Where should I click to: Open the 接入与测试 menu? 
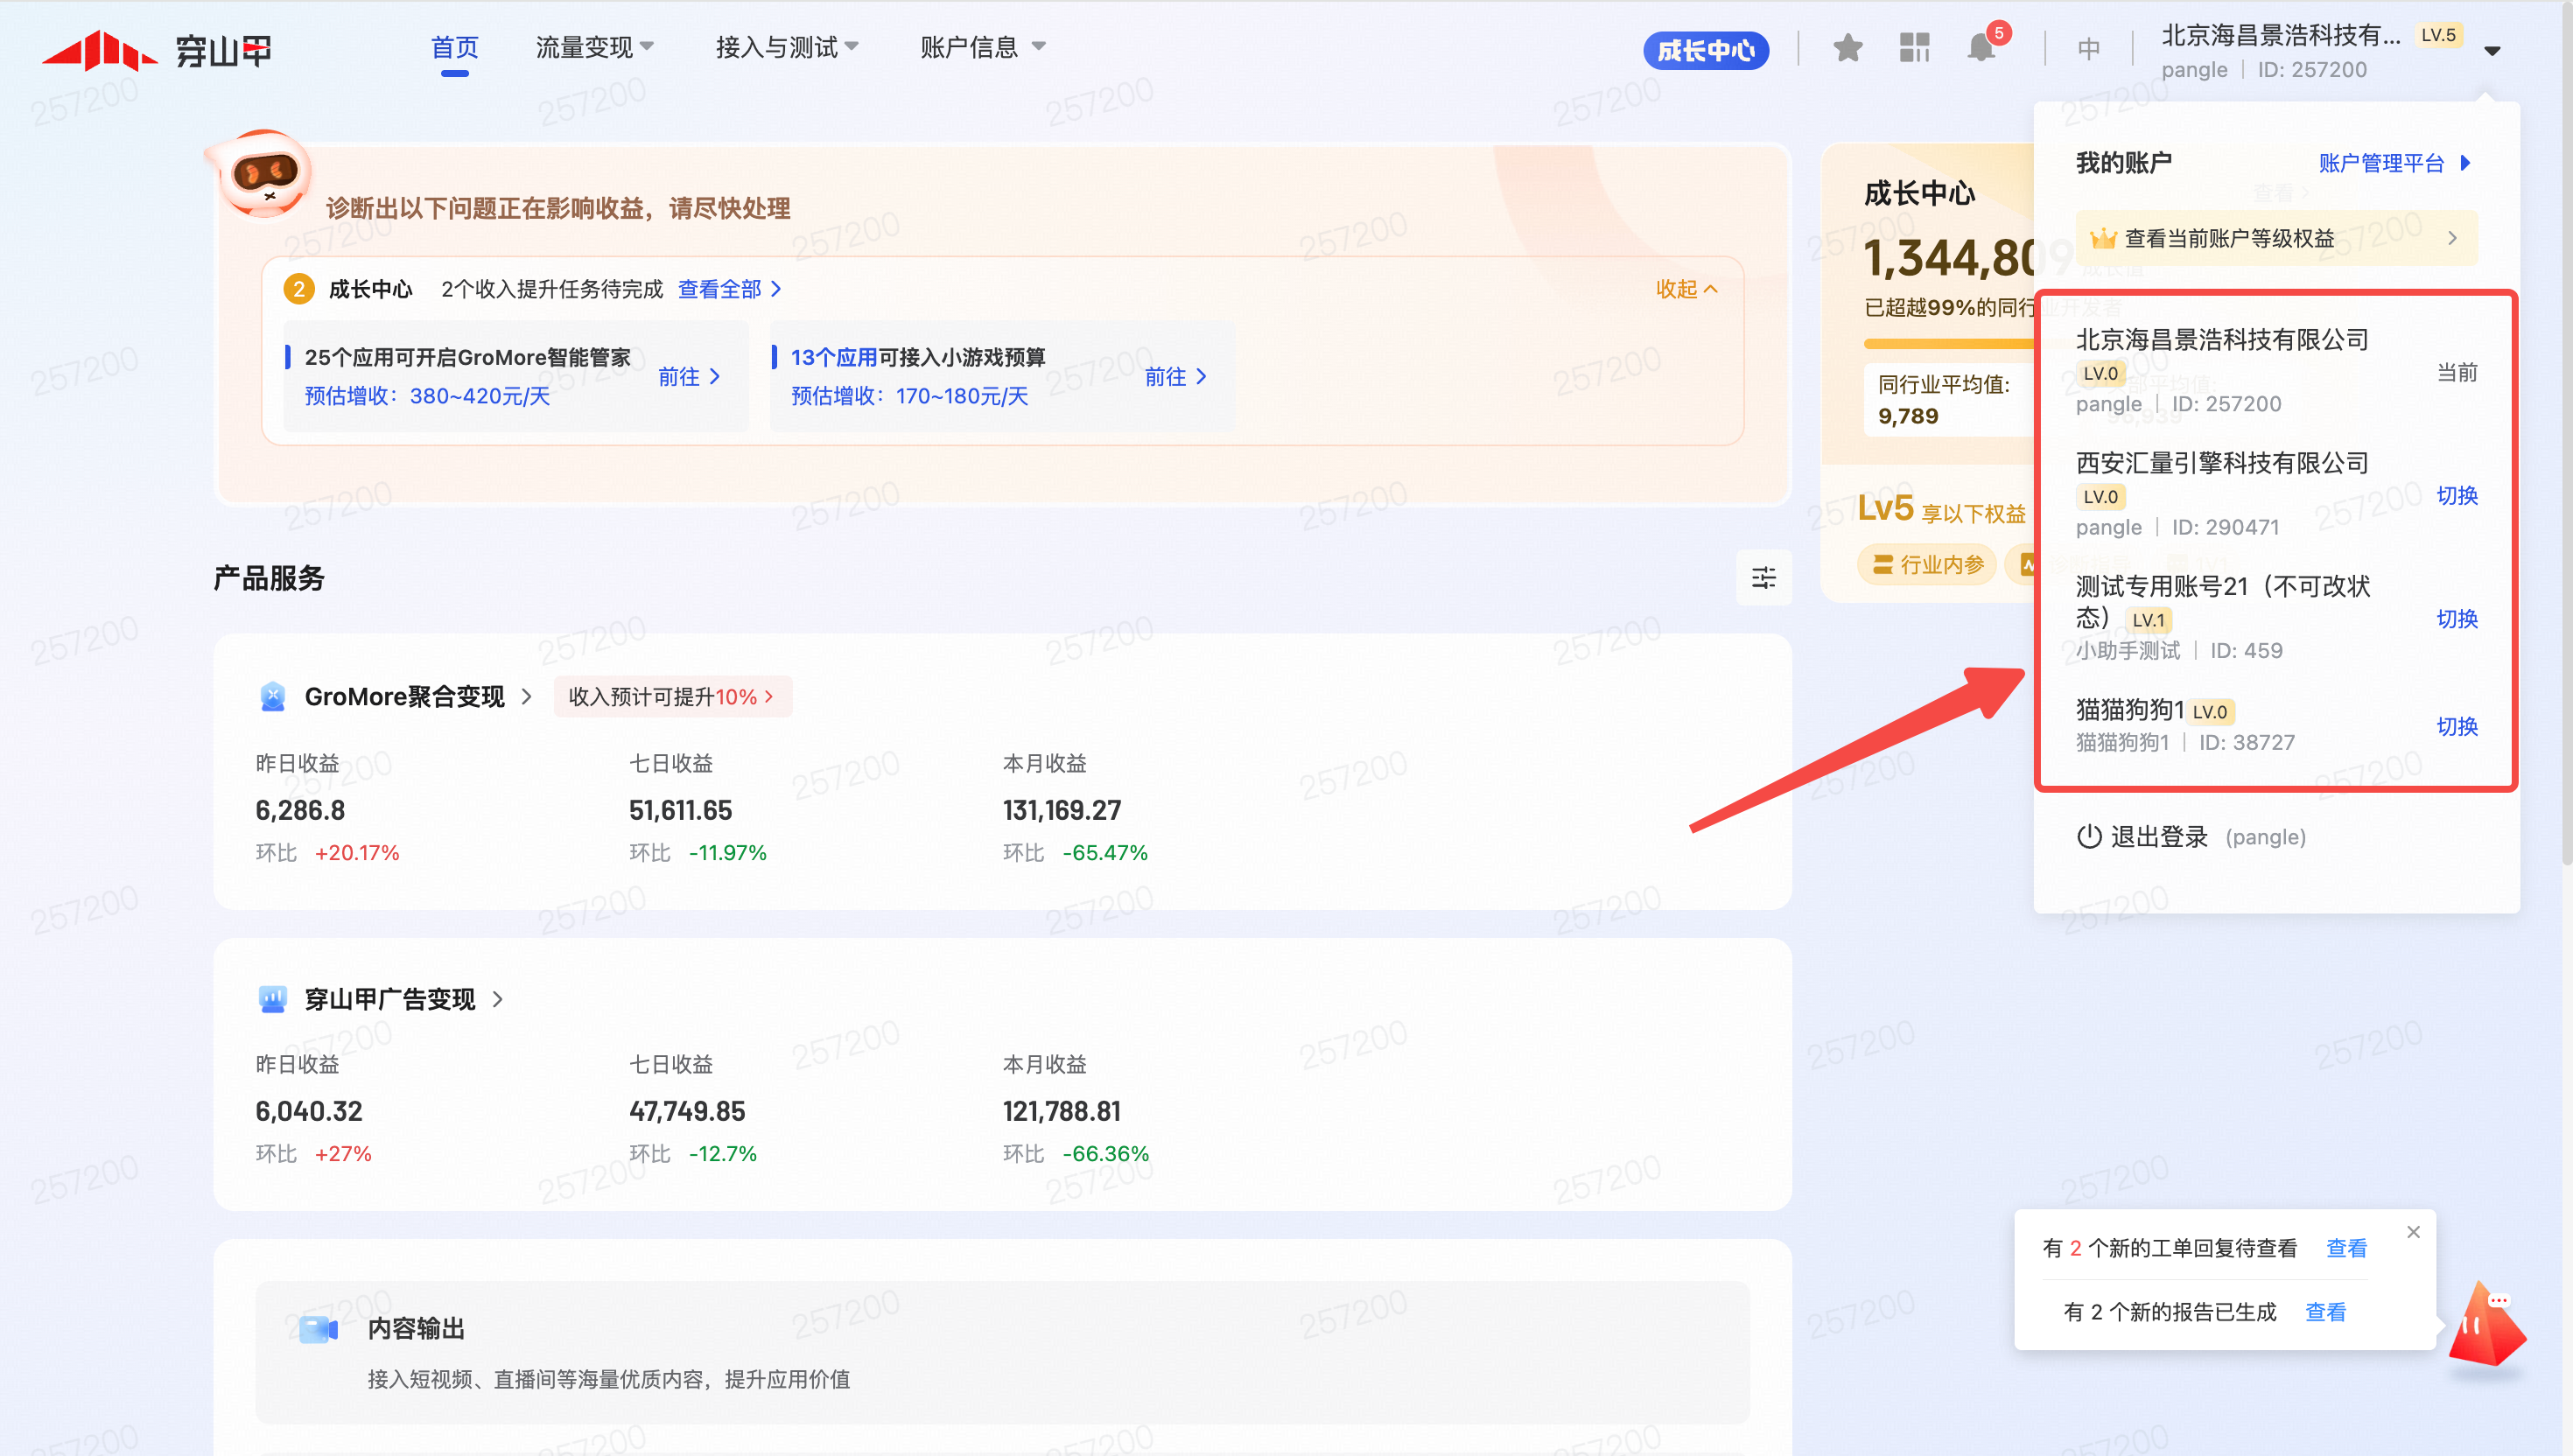[787, 47]
